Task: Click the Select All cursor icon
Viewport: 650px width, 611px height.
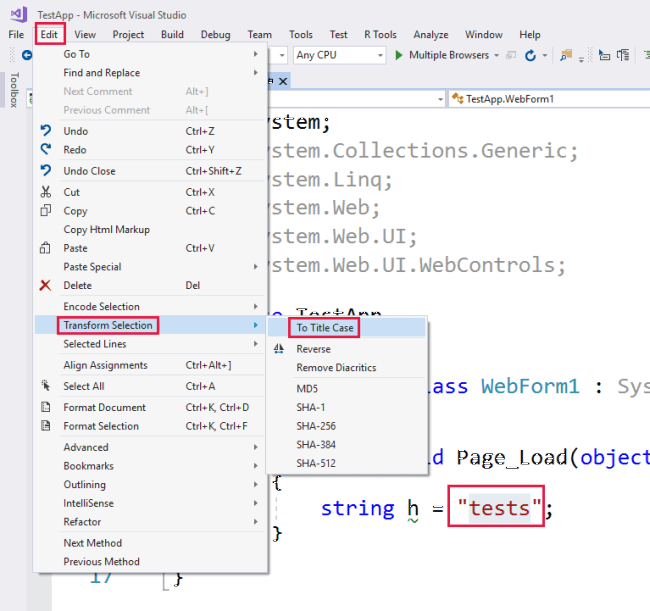Action: 46,386
